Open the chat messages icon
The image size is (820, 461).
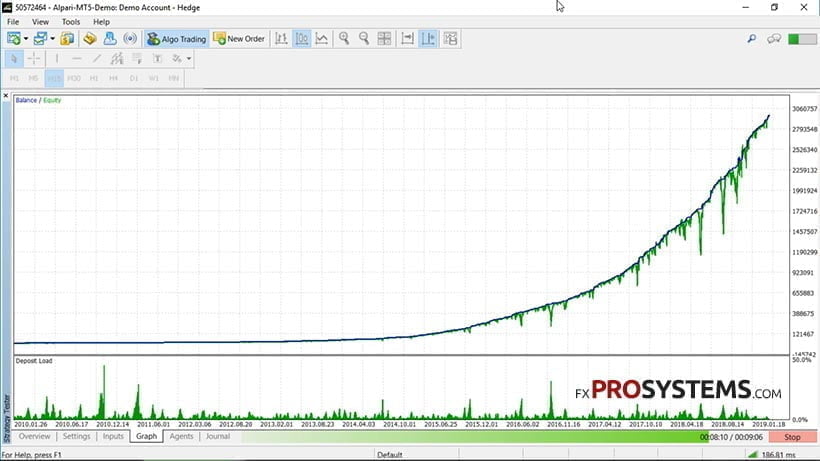tap(772, 39)
